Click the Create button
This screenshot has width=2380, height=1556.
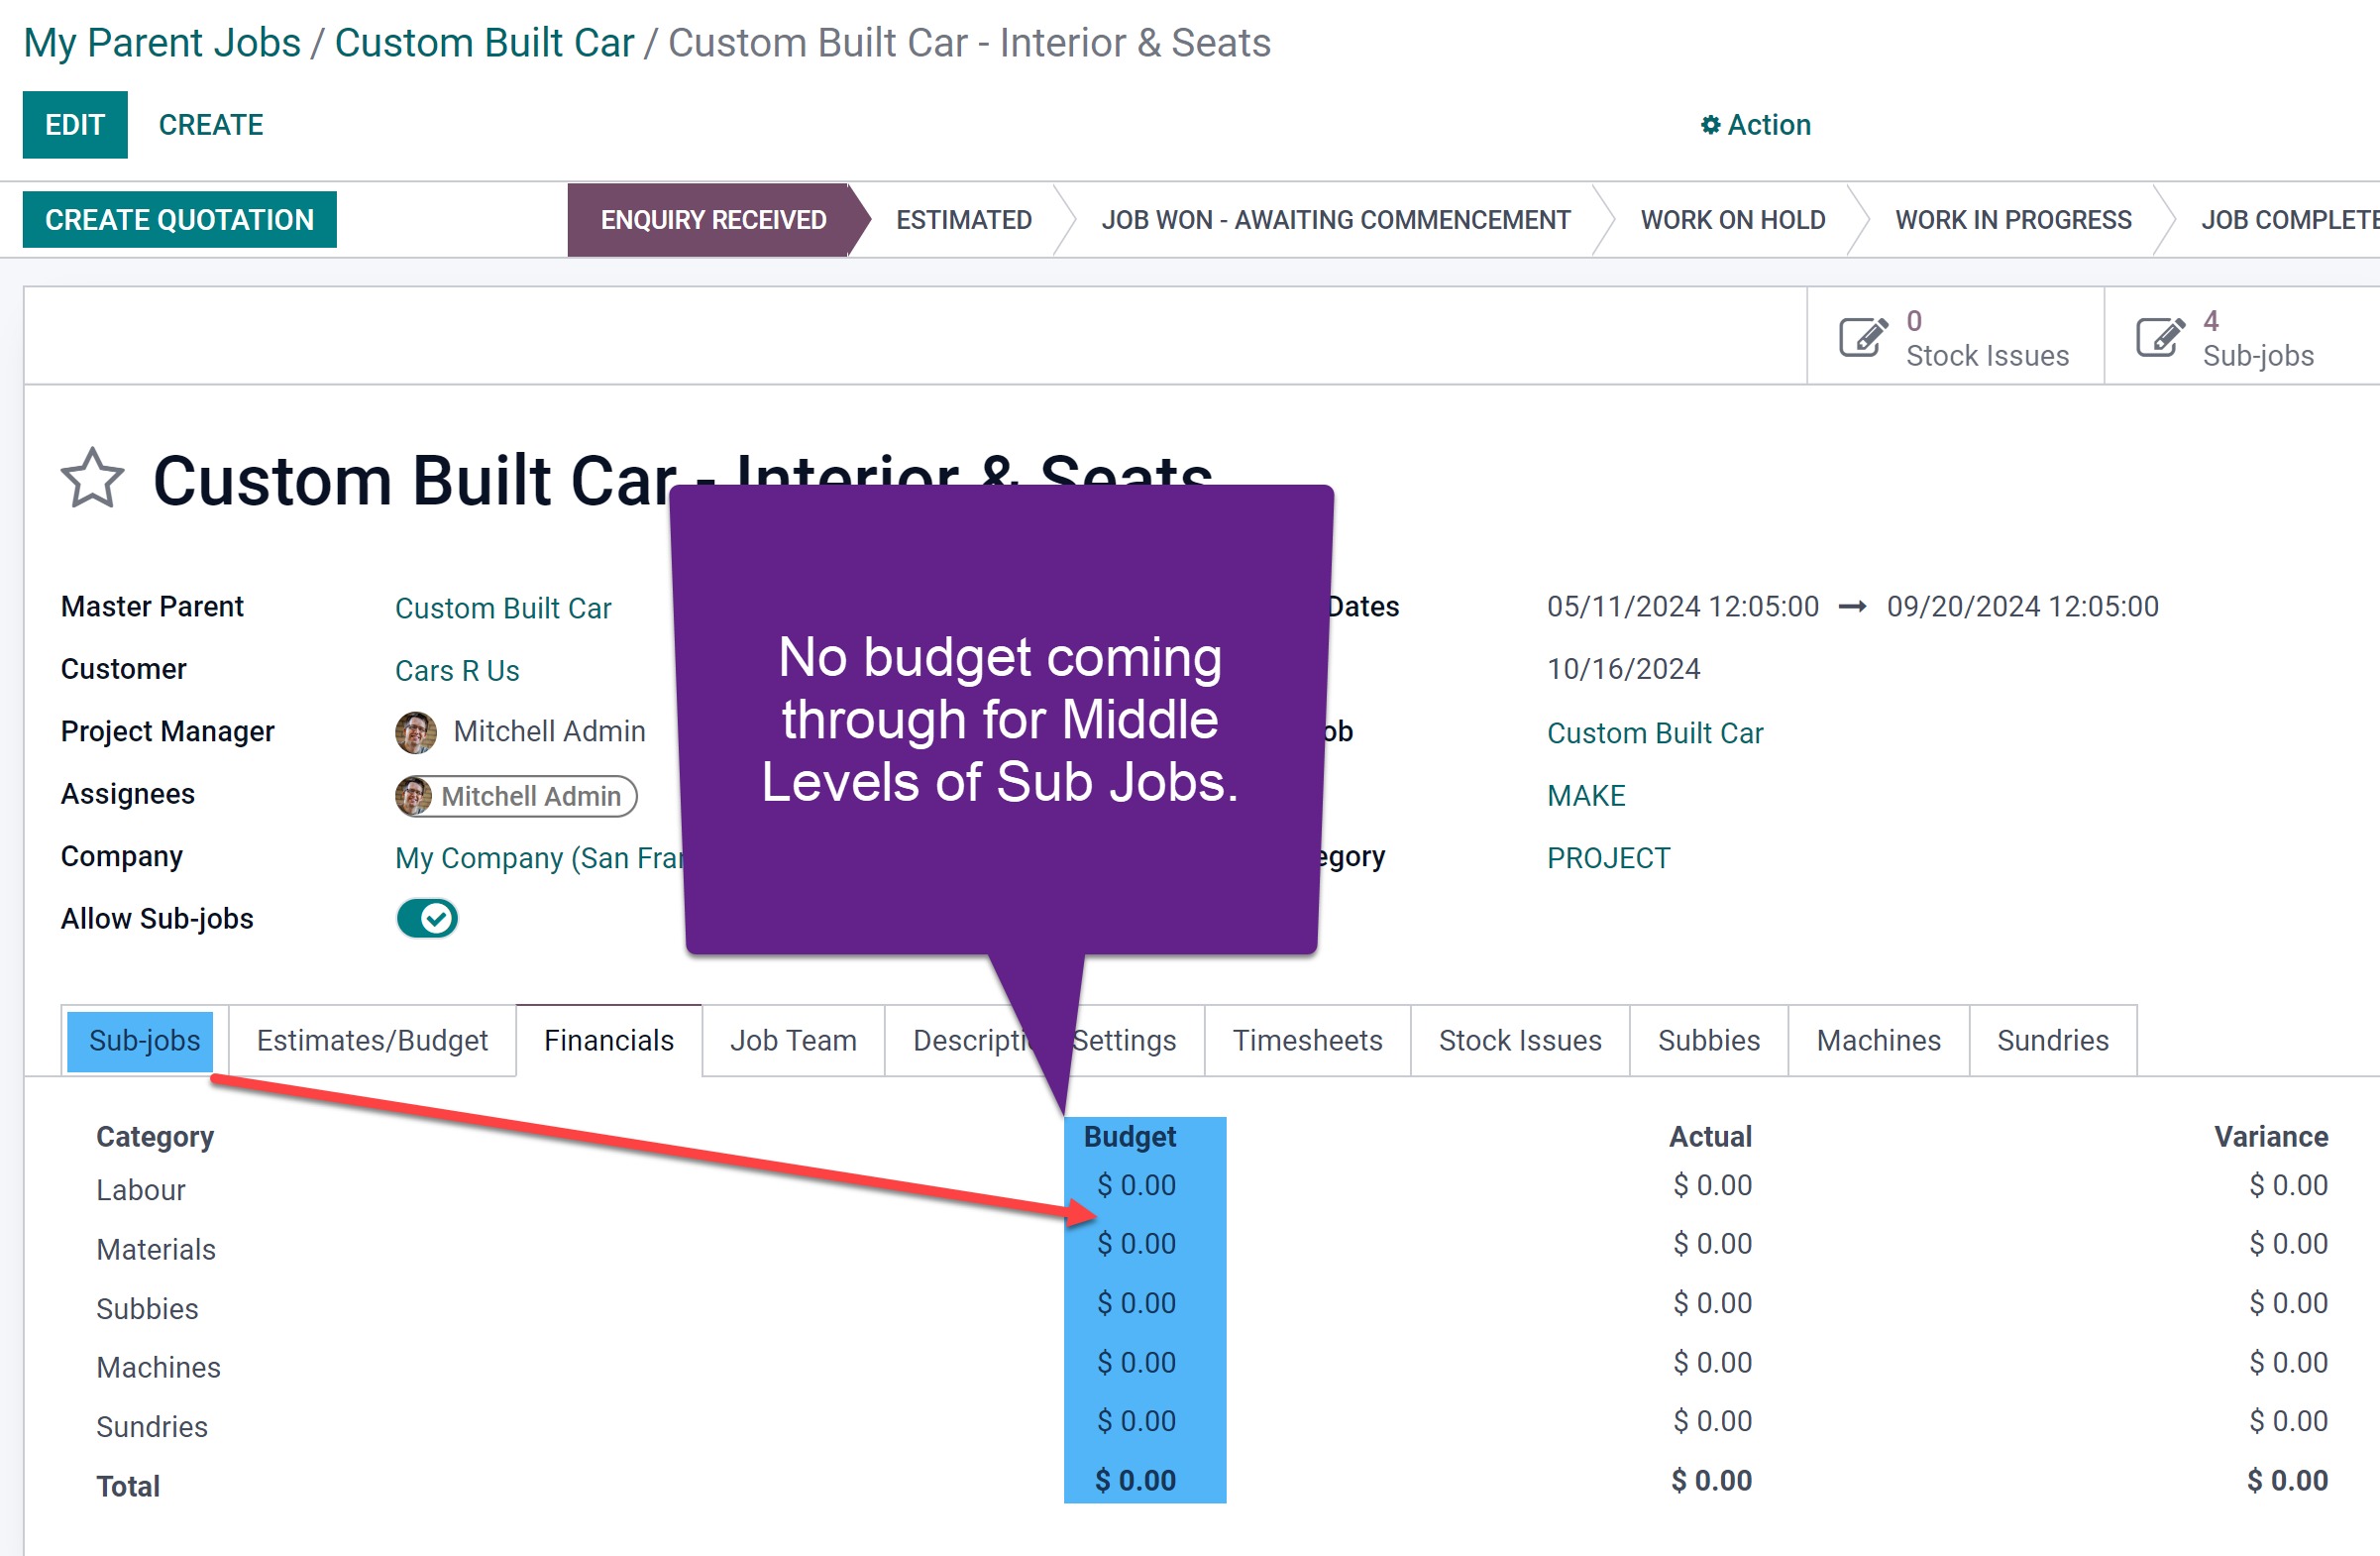coord(211,125)
